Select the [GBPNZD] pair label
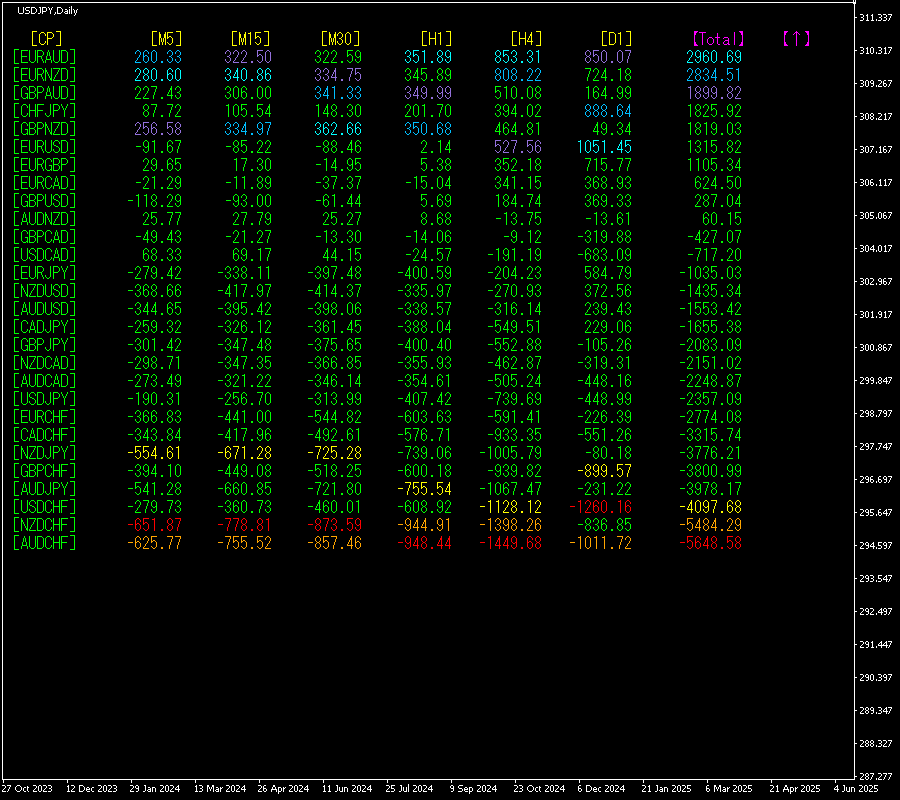 pos(45,129)
